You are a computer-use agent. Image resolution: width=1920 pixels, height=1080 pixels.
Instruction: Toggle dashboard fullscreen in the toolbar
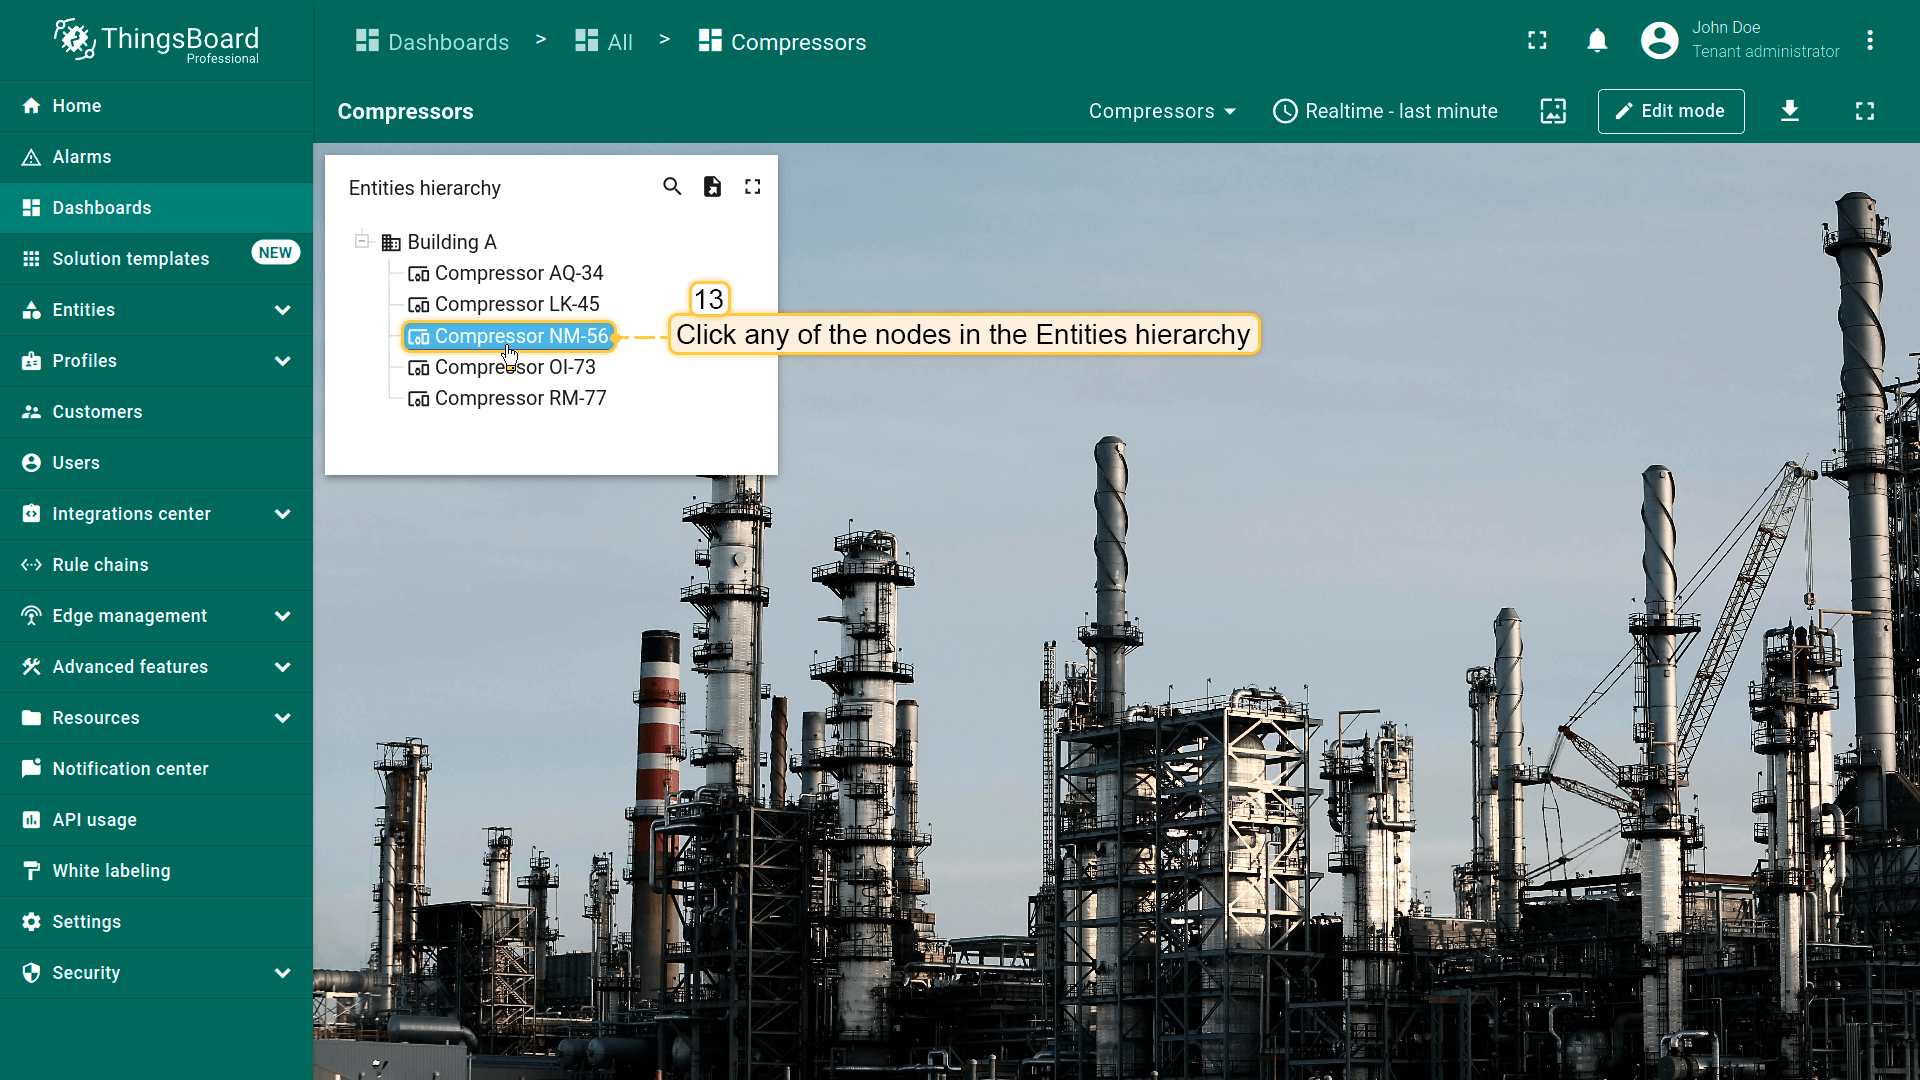point(1865,111)
